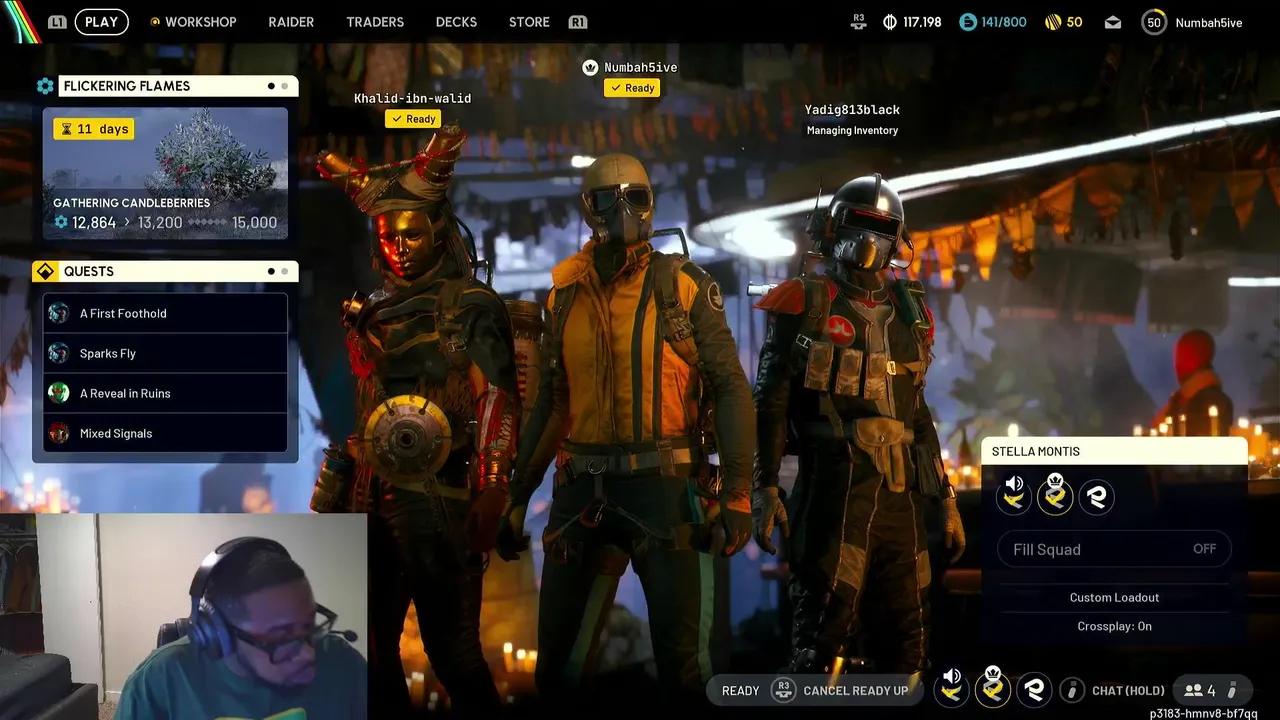Select Custom Loadout option
Viewport: 1280px width, 720px height.
[1114, 597]
